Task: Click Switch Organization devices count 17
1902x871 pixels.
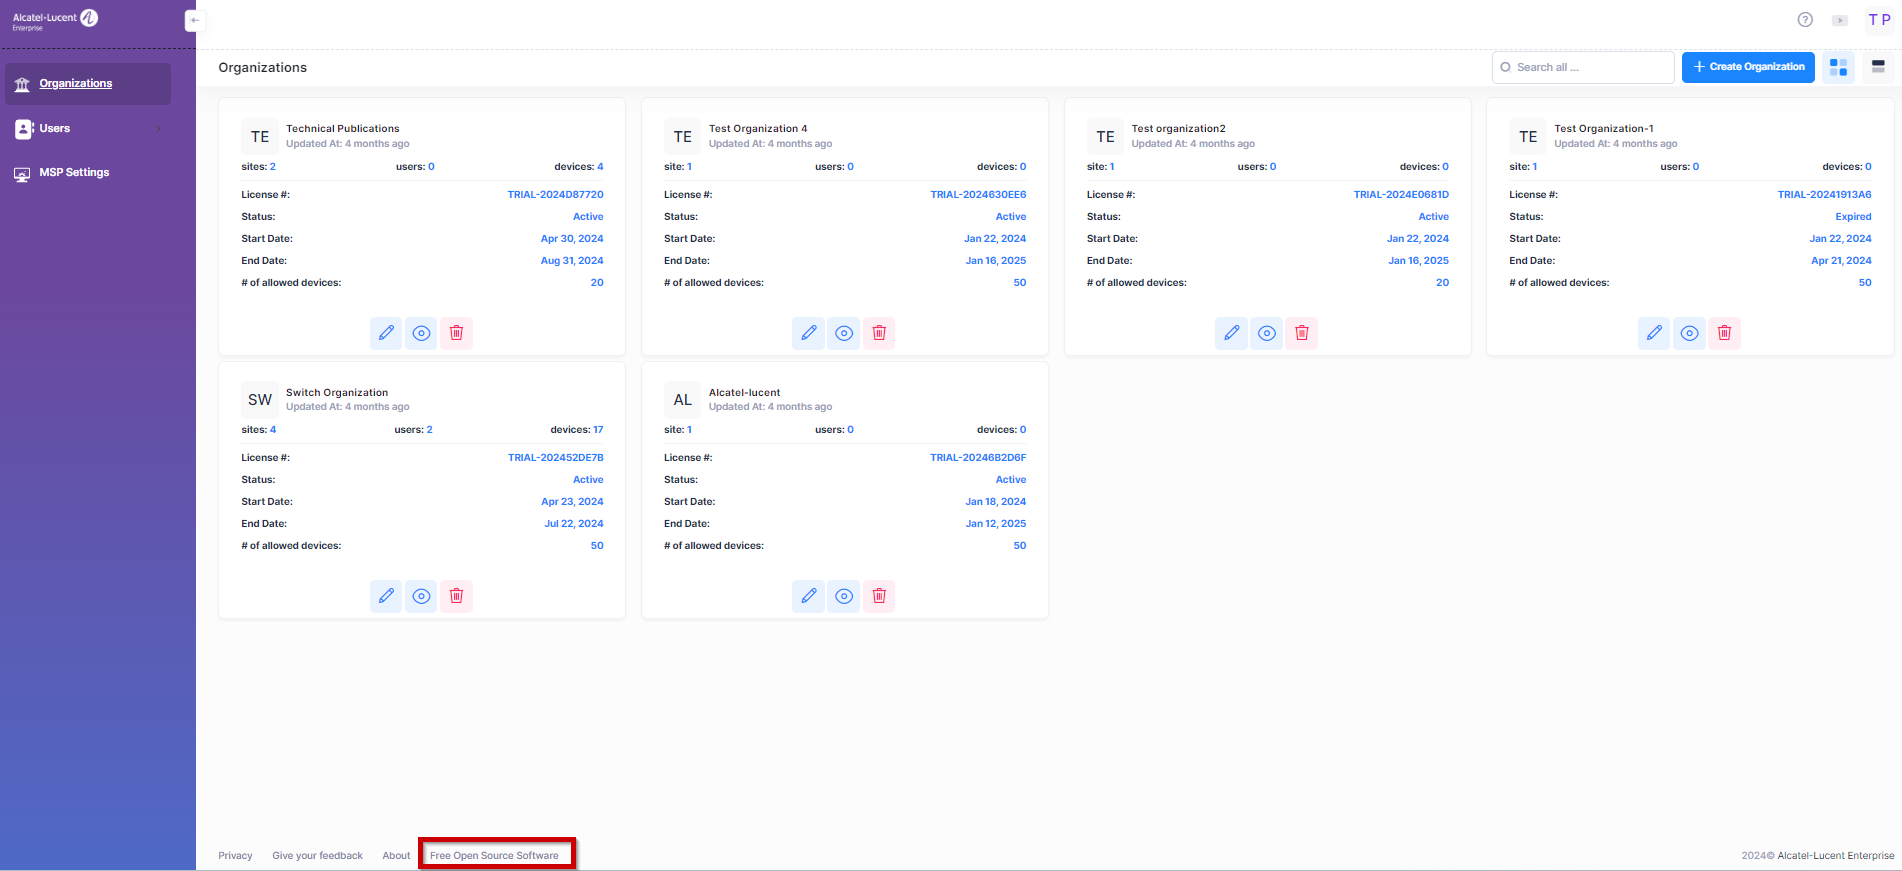Action: coord(598,430)
